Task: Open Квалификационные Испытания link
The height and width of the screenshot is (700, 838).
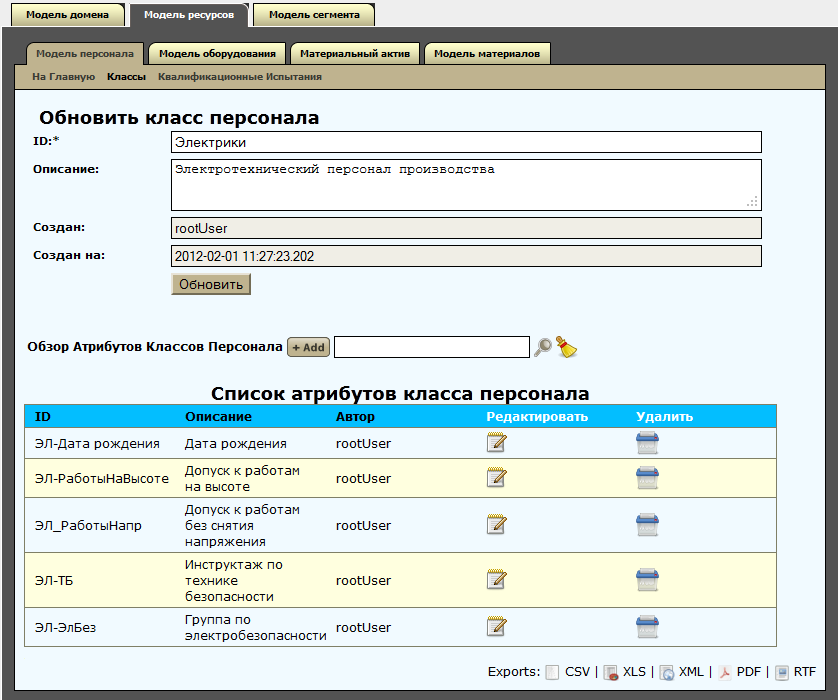Action: tap(240, 76)
